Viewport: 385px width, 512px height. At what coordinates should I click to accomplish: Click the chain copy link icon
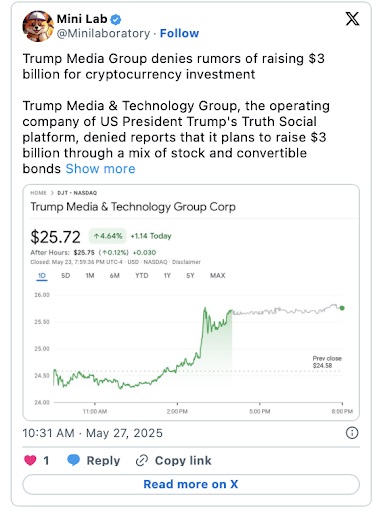click(142, 460)
